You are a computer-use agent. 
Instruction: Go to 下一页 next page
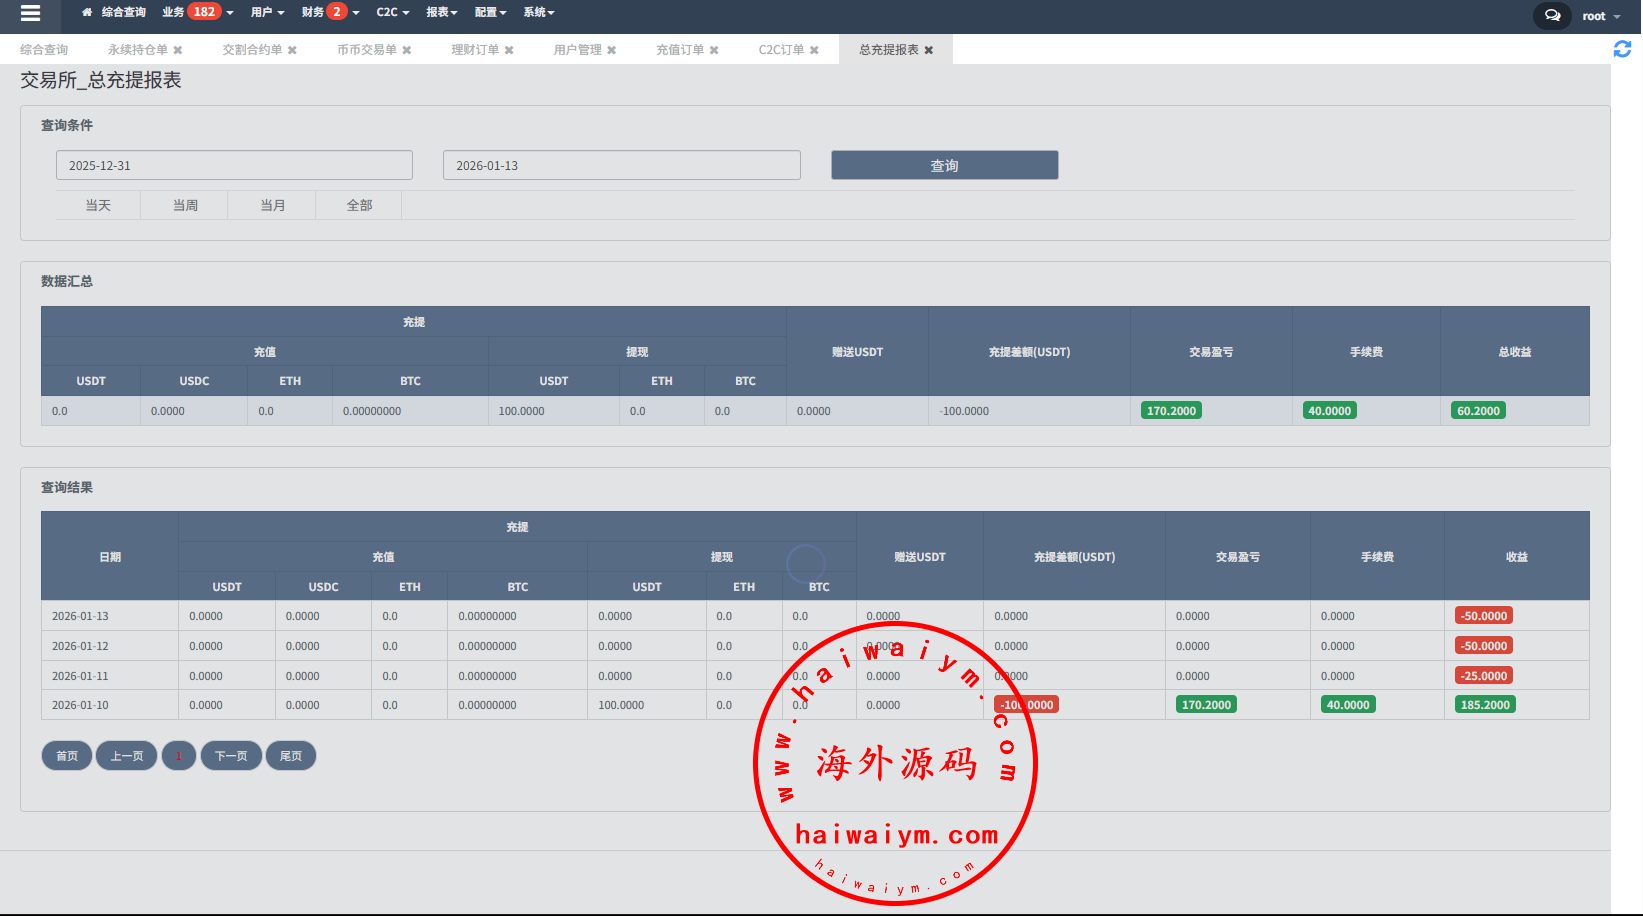click(231, 756)
